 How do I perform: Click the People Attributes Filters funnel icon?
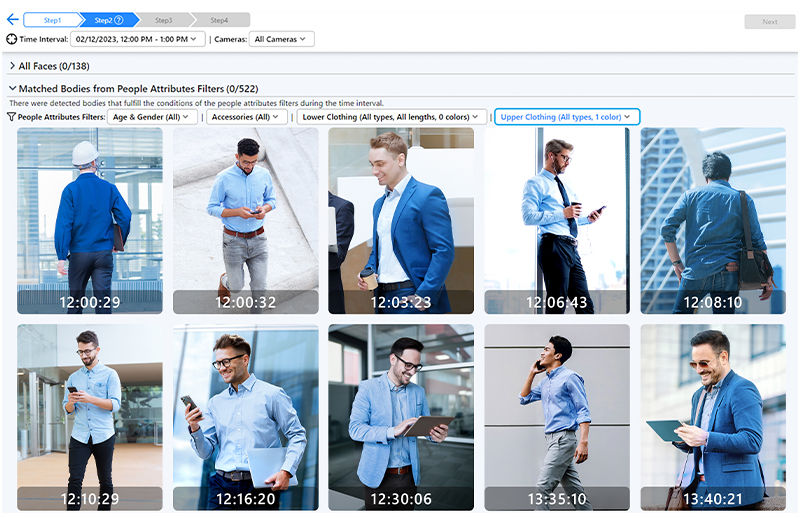tap(12, 117)
